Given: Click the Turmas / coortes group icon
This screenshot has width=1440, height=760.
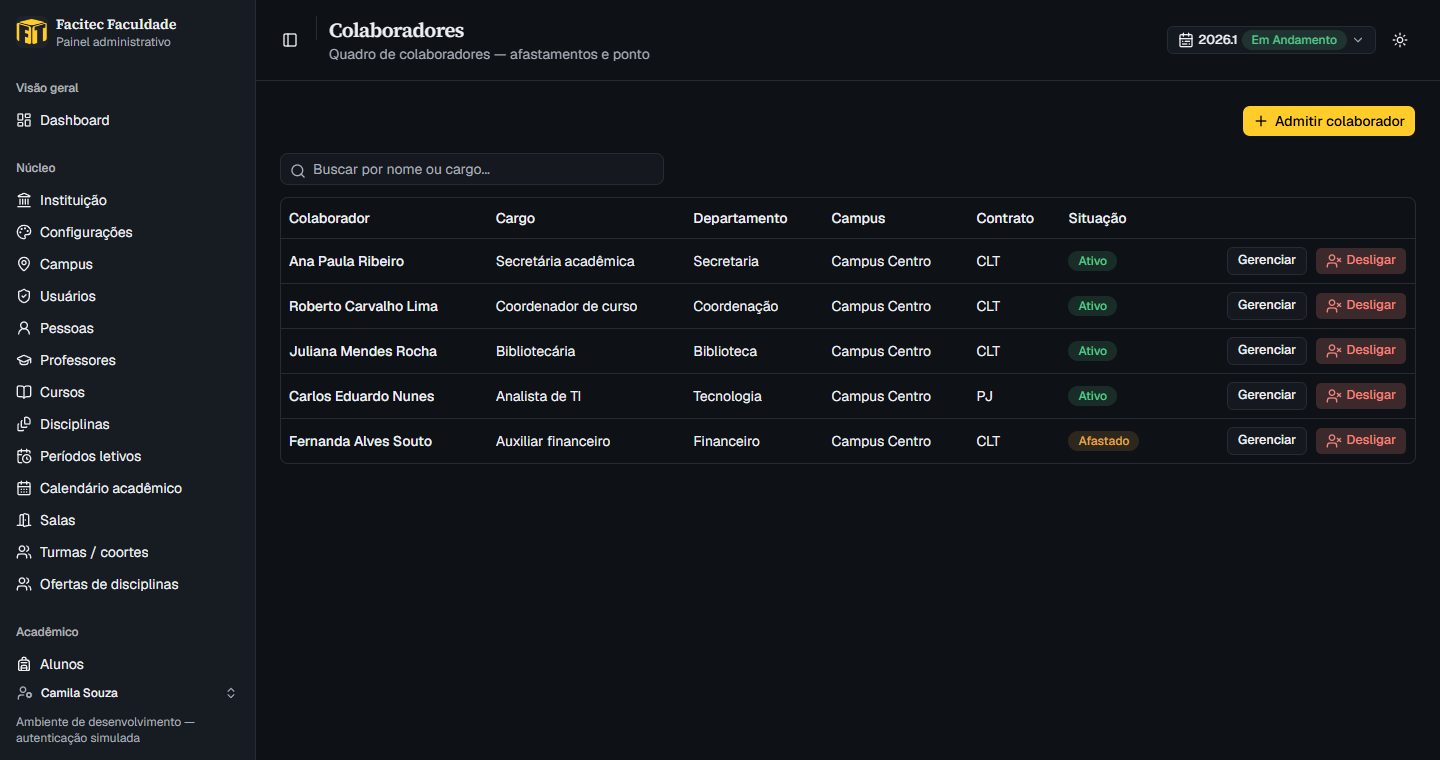Looking at the screenshot, I should 24,552.
